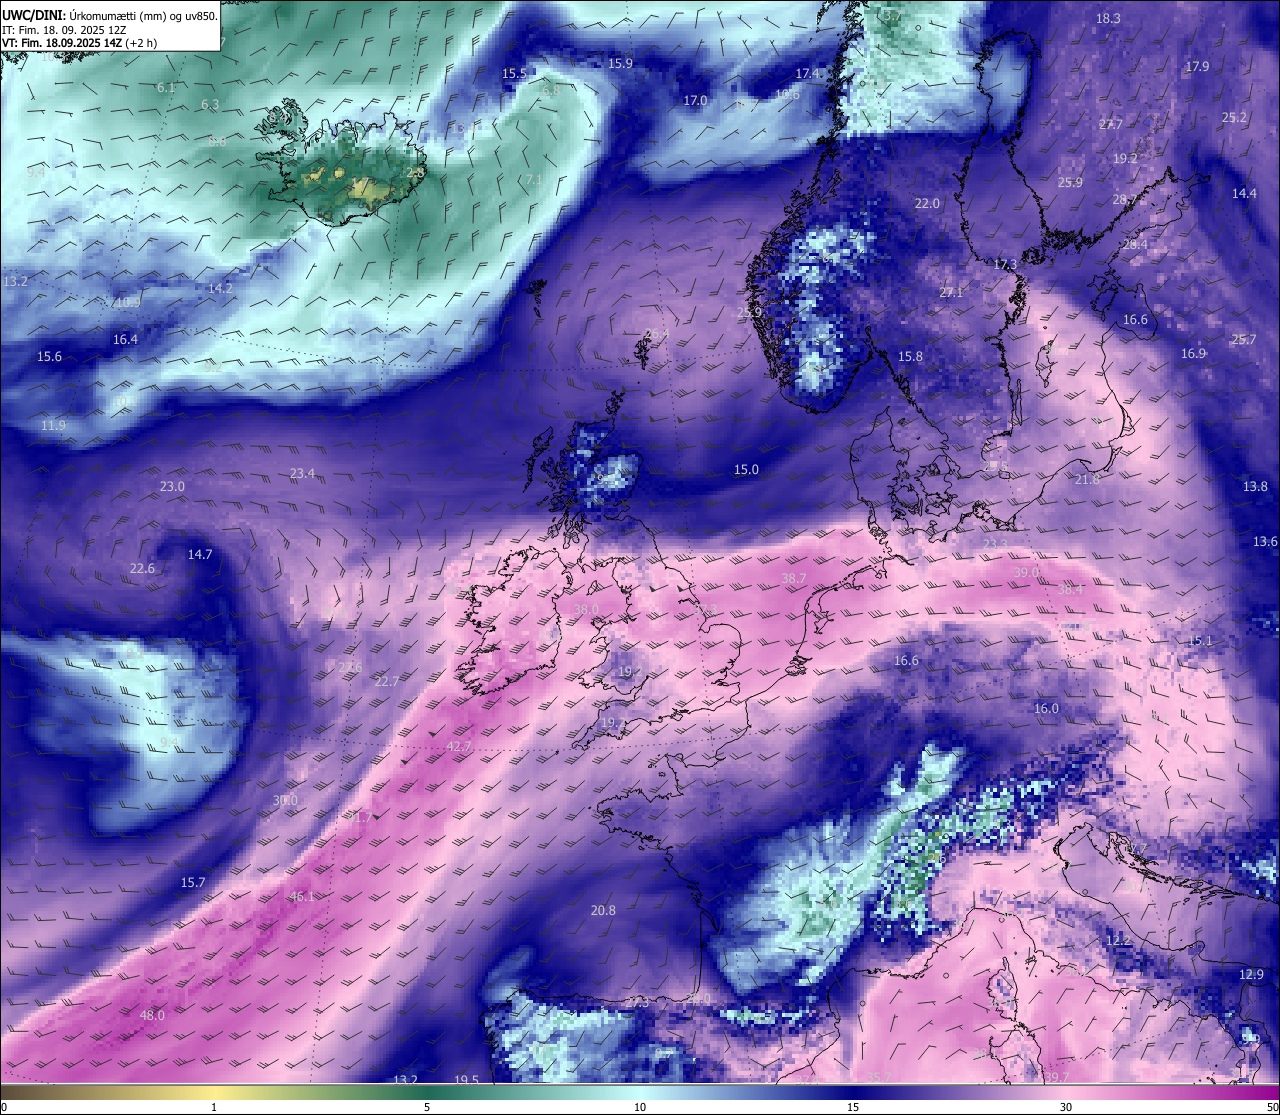Click the 18.3 value label

point(1108,18)
